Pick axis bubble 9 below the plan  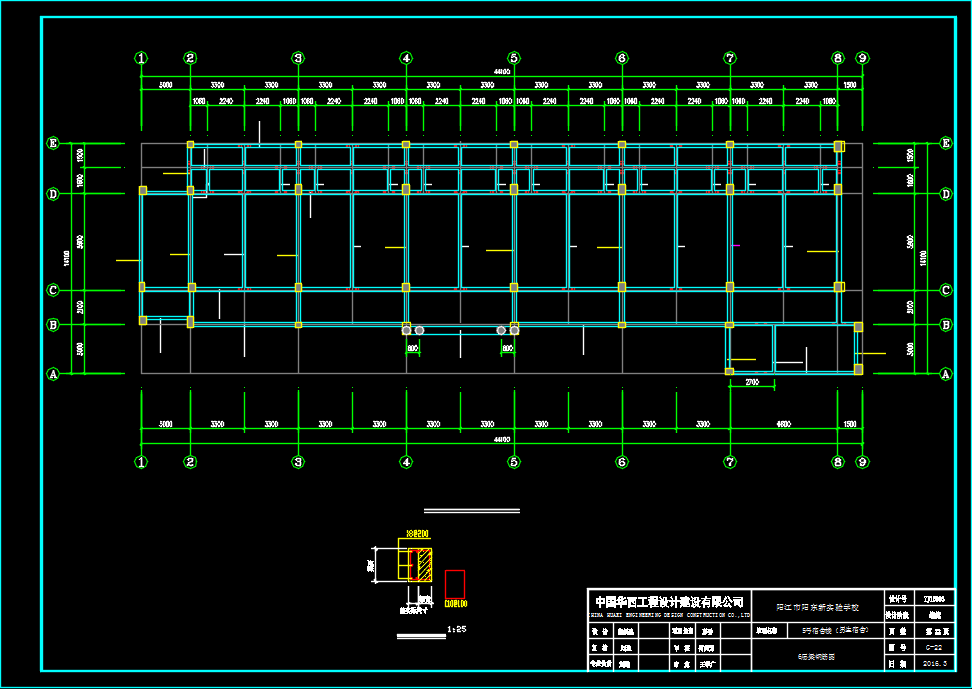pos(862,462)
